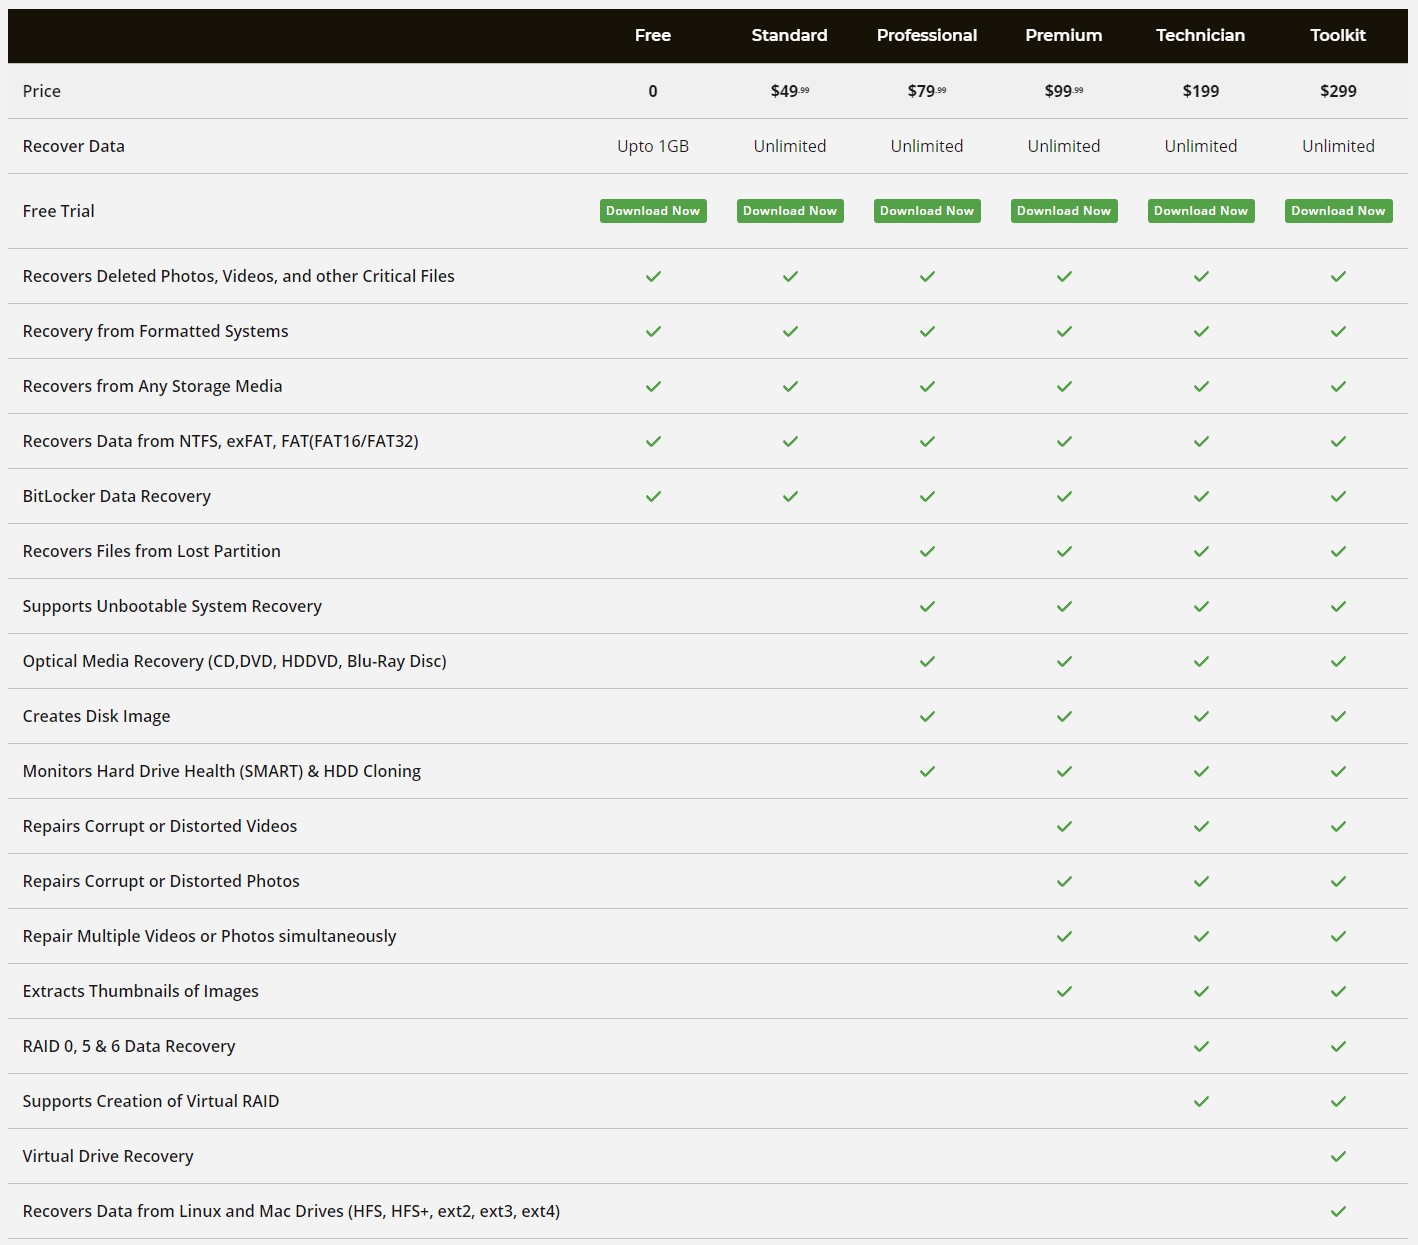Click Unlimited recover data under Toolkit
Screen dimensions: 1418x1245
tap(1338, 146)
